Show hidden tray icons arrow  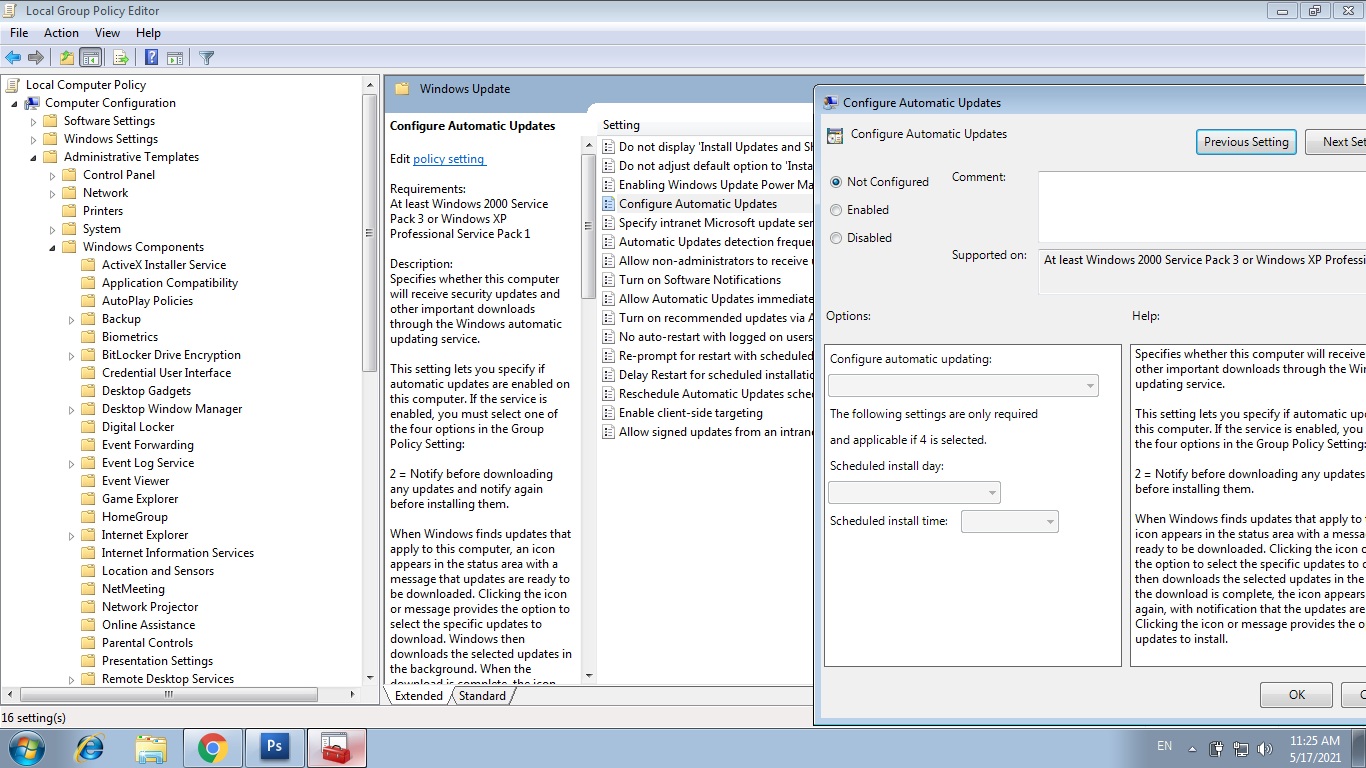1192,748
